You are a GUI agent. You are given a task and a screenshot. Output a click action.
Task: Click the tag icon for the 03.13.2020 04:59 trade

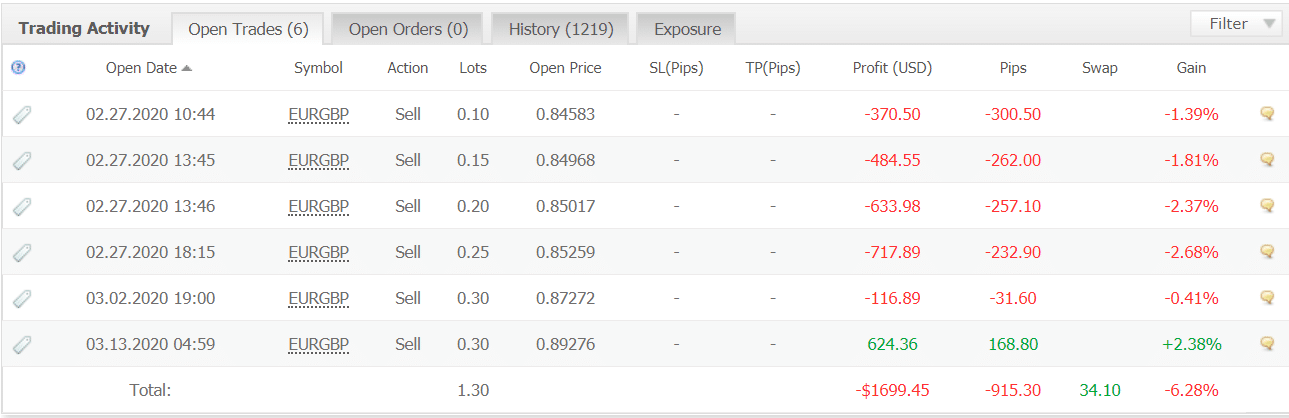(22, 345)
